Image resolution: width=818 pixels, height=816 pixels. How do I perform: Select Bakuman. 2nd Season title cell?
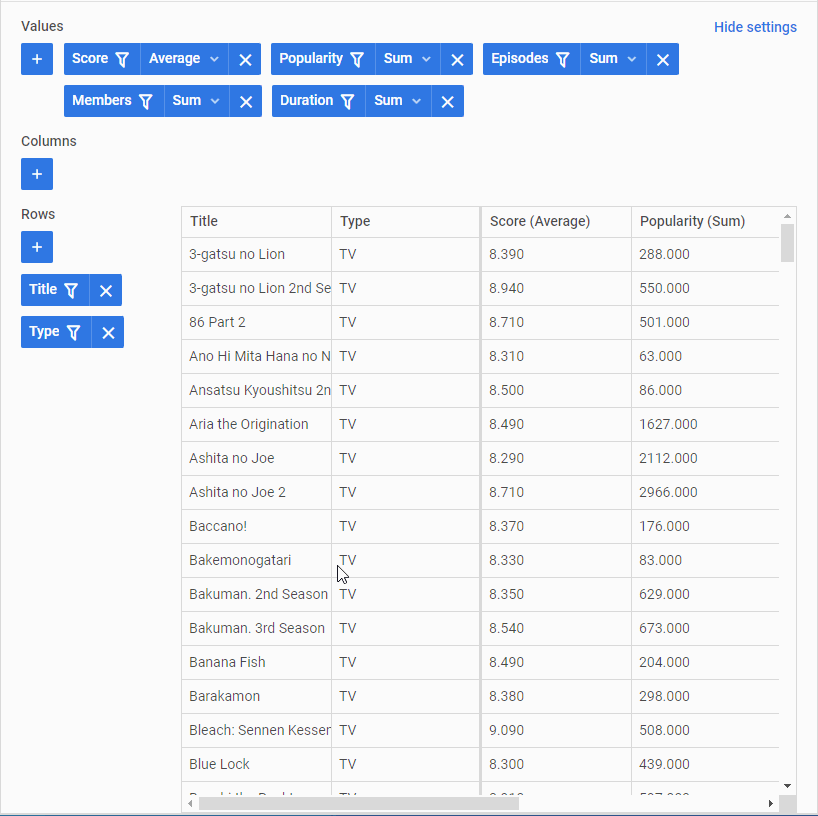click(x=256, y=594)
